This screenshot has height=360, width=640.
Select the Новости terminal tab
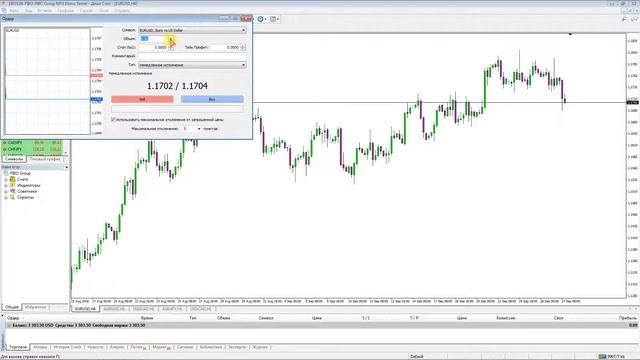click(x=96, y=347)
